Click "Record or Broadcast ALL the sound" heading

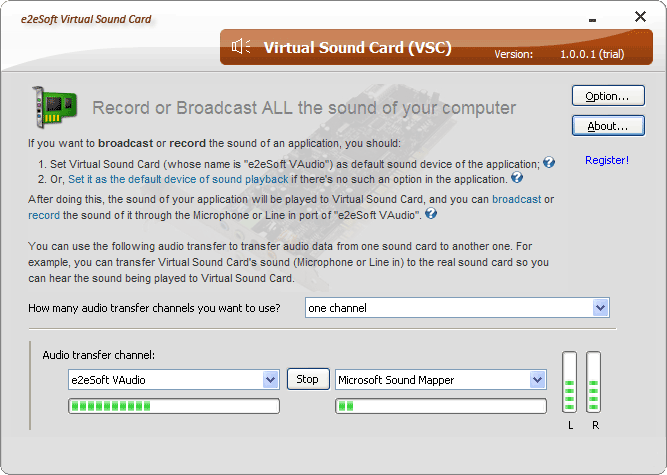[x=304, y=108]
